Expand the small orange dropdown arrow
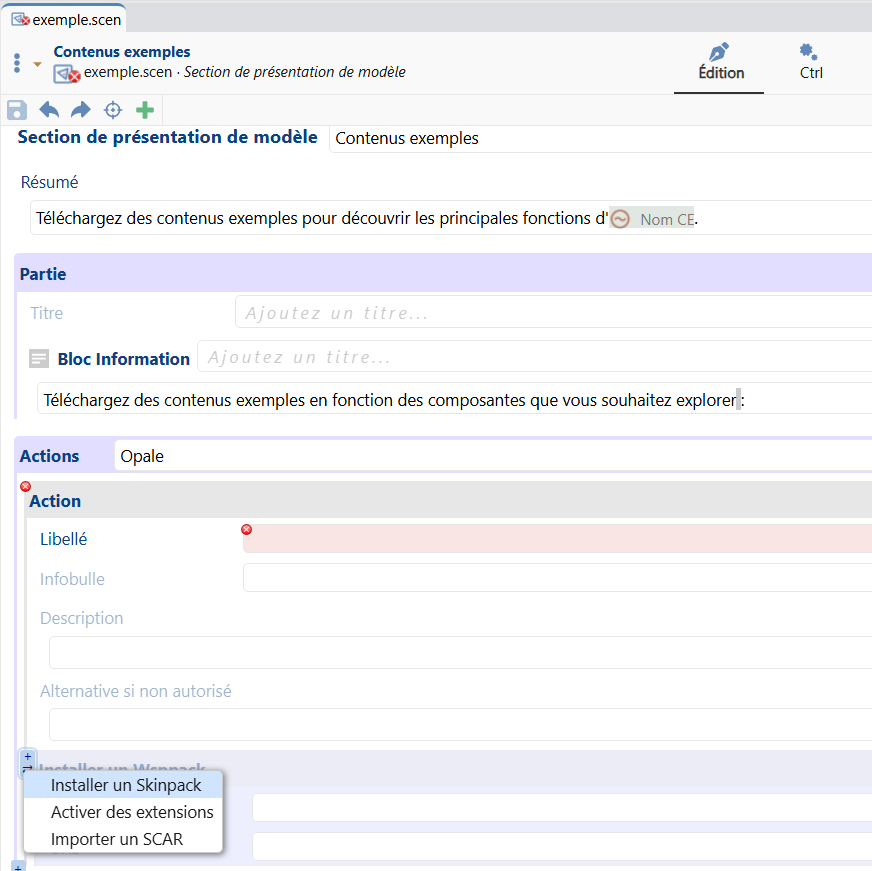Viewport: 872px width, 871px height. click(37, 65)
